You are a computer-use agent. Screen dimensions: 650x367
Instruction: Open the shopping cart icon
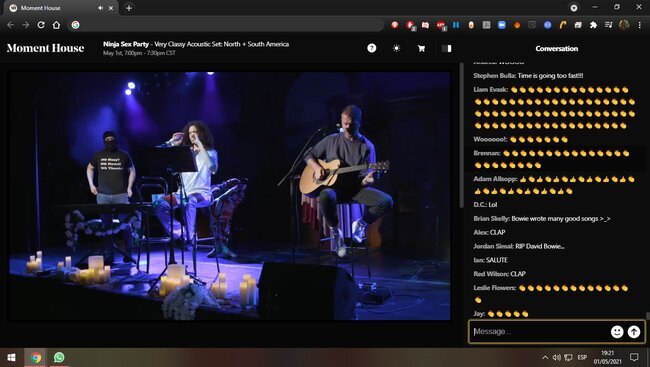coord(421,49)
